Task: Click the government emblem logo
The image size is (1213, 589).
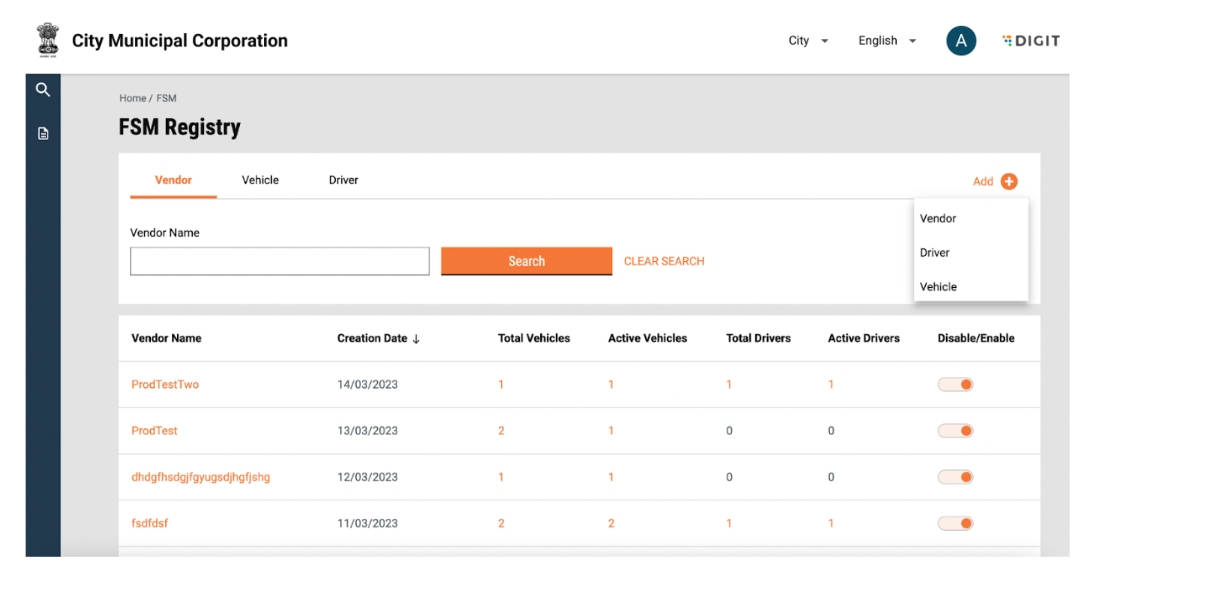Action: click(47, 40)
